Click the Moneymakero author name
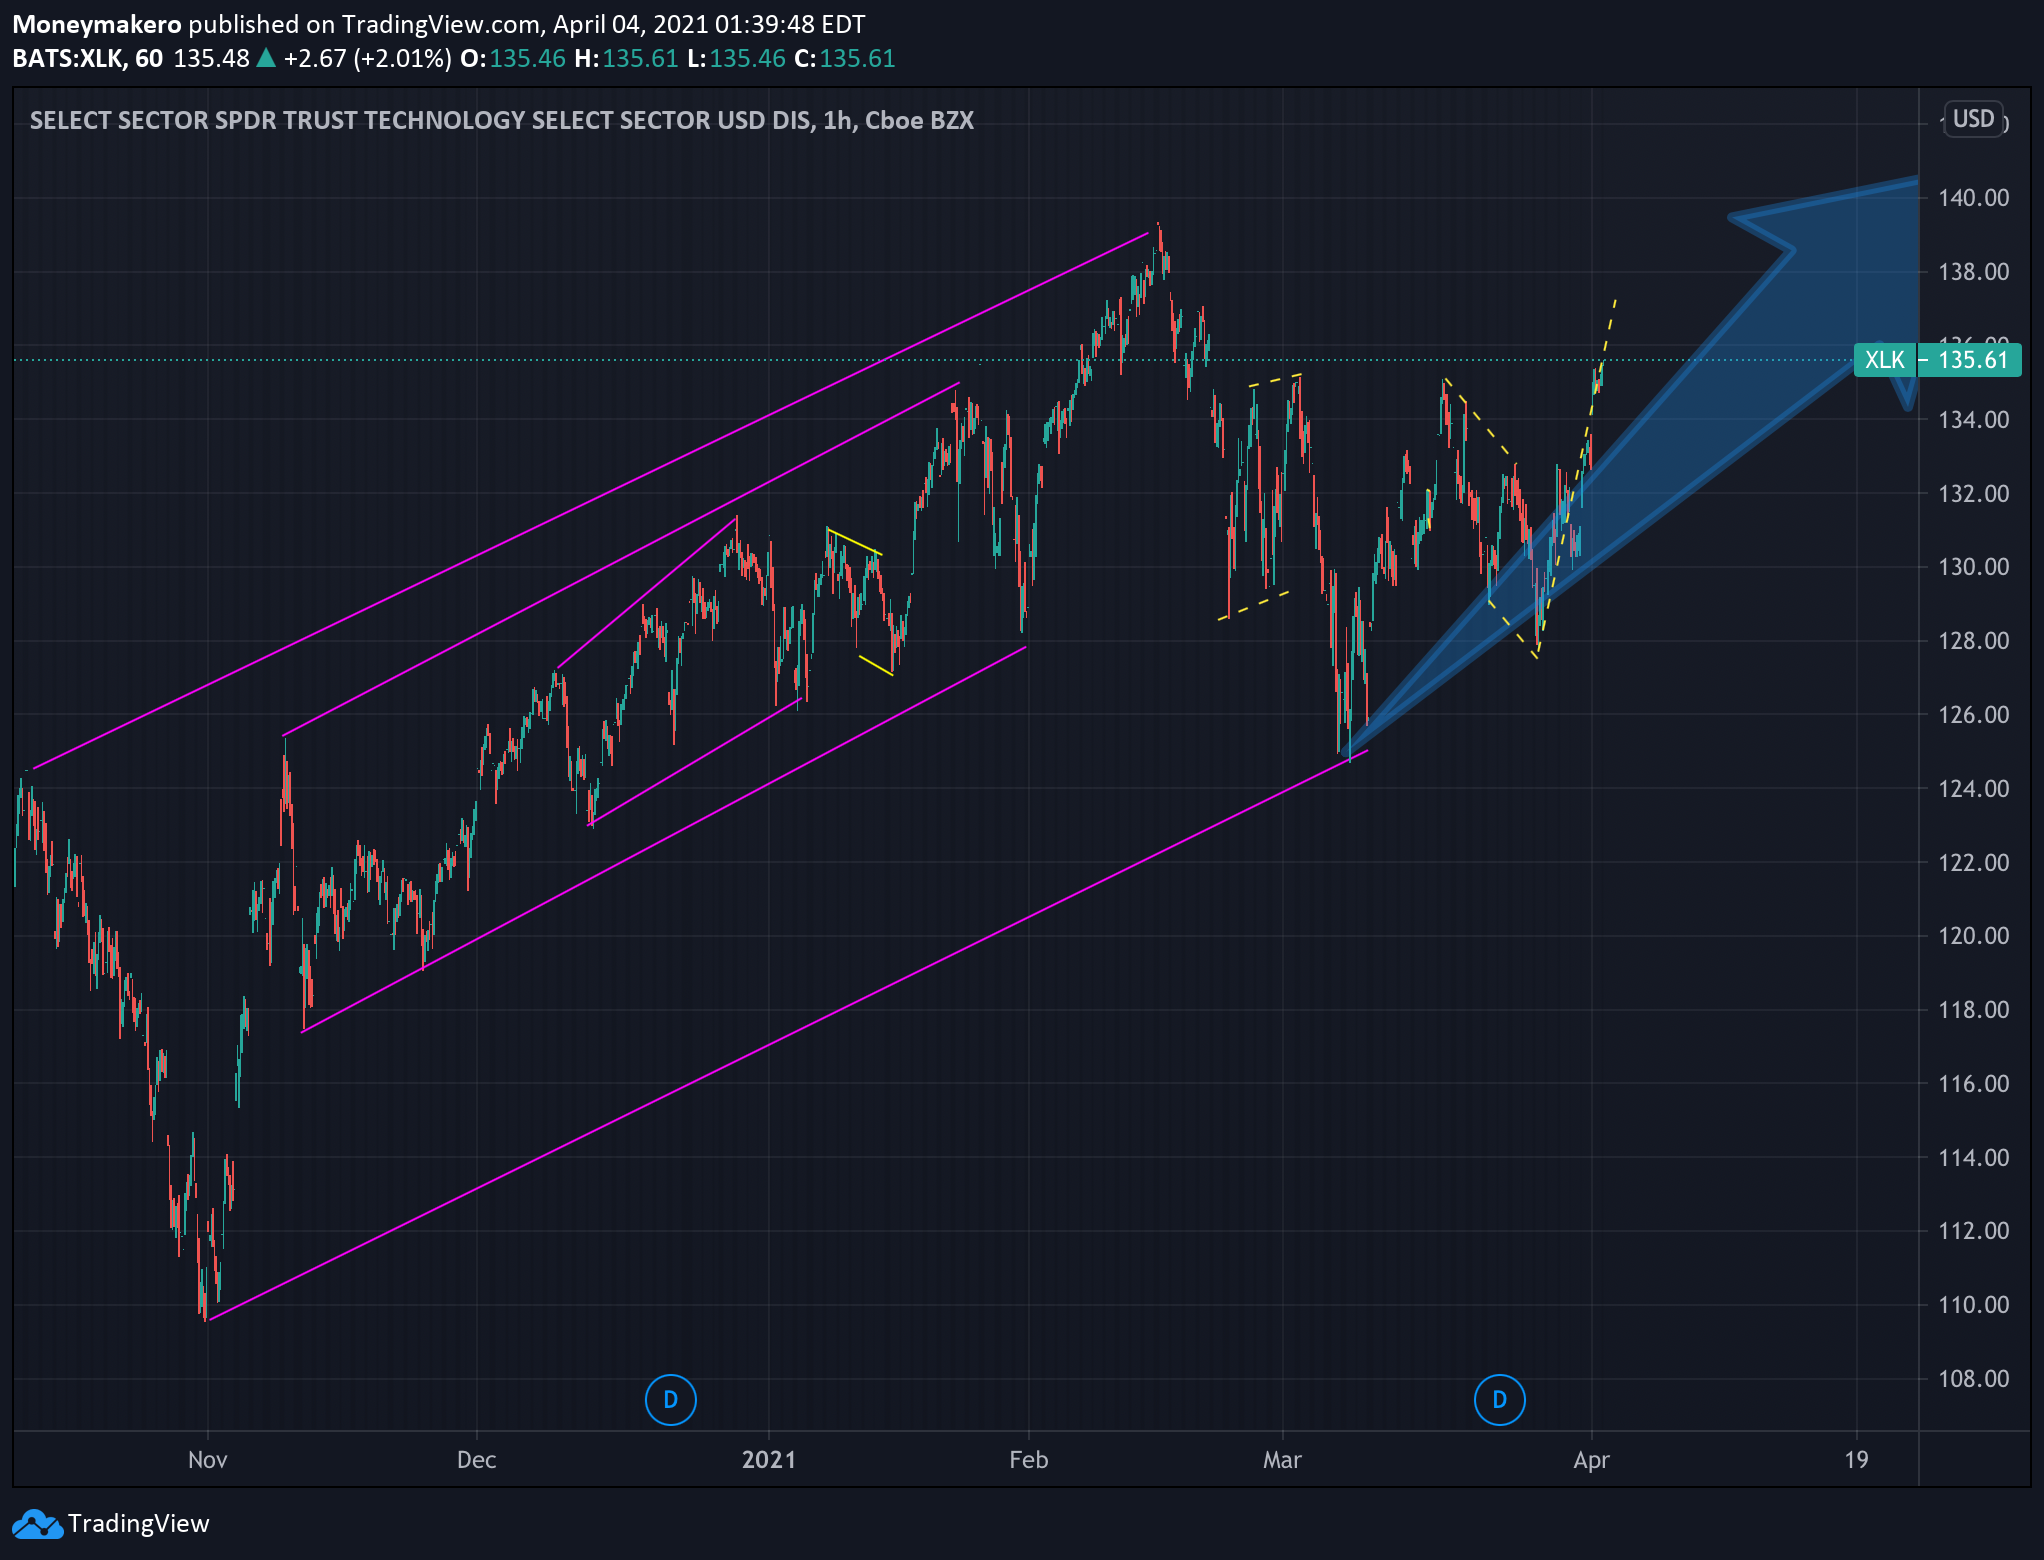2044x1560 pixels. (97, 24)
